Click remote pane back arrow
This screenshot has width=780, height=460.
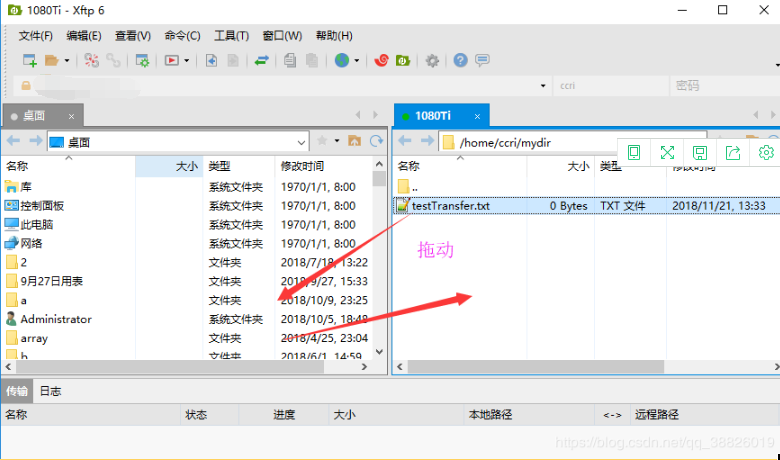click(405, 141)
